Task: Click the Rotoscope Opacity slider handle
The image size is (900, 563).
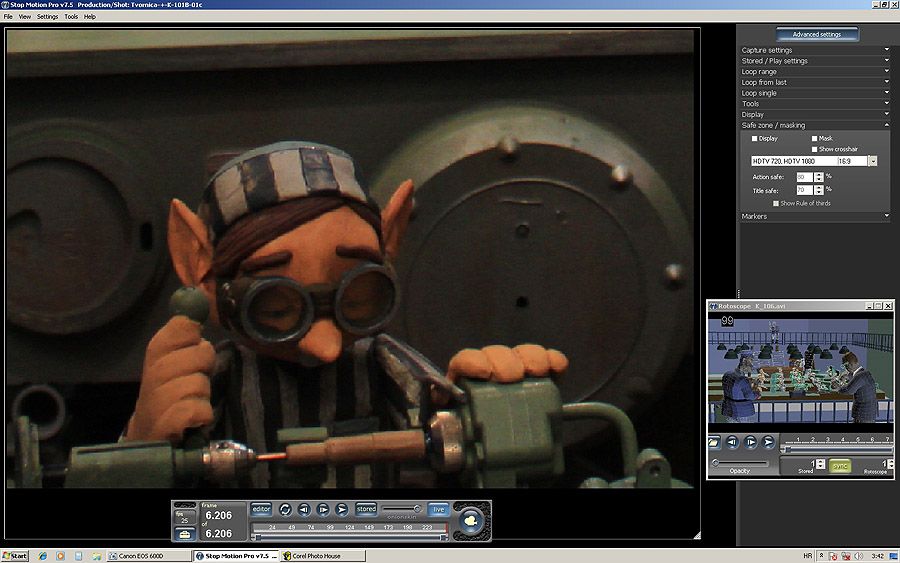Action: pyautogui.click(x=716, y=463)
